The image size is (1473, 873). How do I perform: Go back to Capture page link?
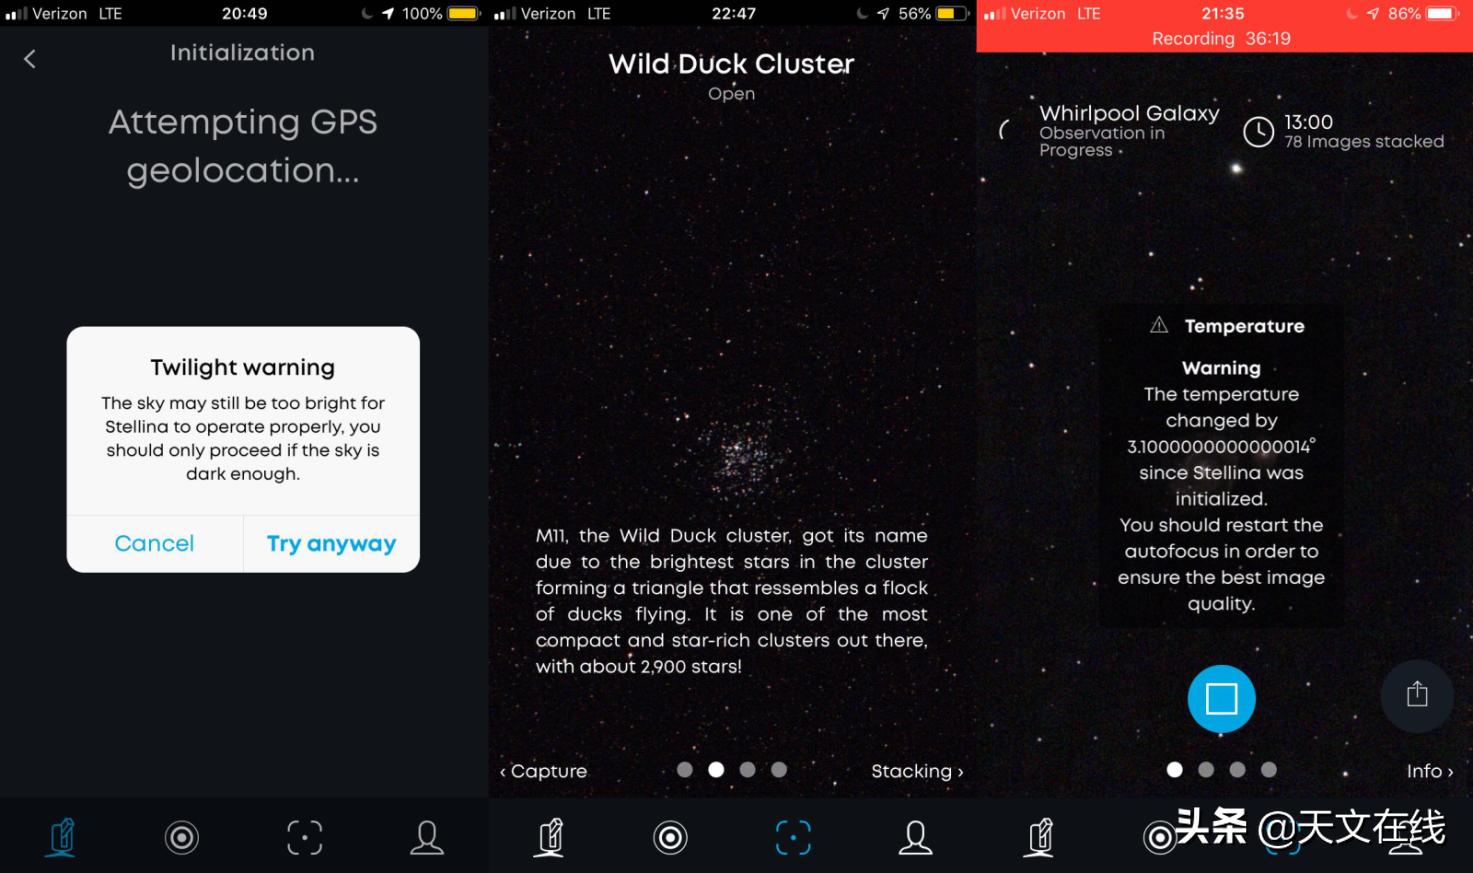pos(543,771)
